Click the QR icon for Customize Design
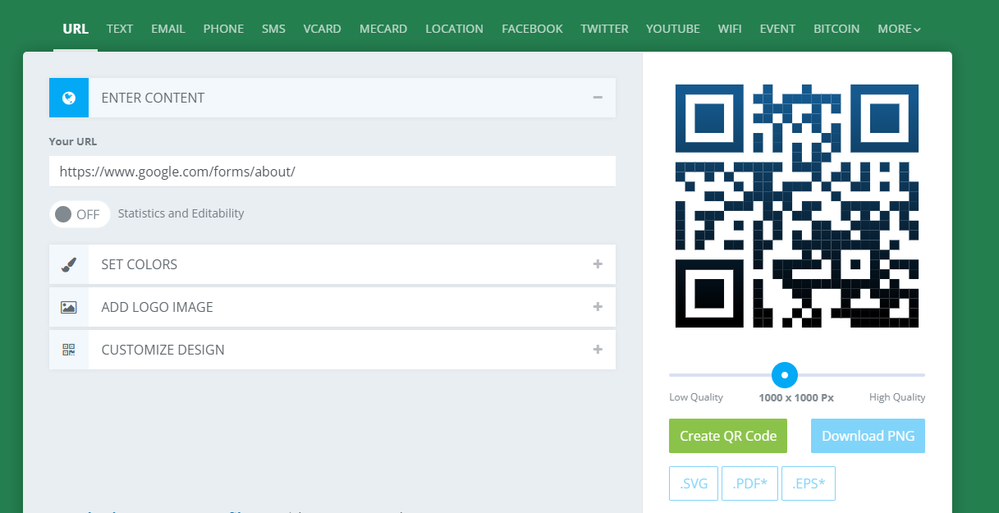The width and height of the screenshot is (999, 513). pos(69,350)
